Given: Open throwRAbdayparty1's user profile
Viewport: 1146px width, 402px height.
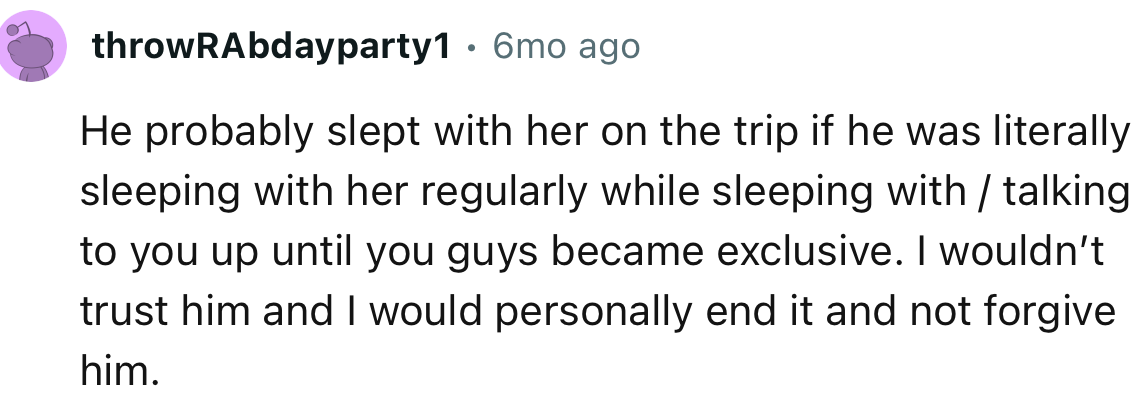Looking at the screenshot, I should click(269, 47).
